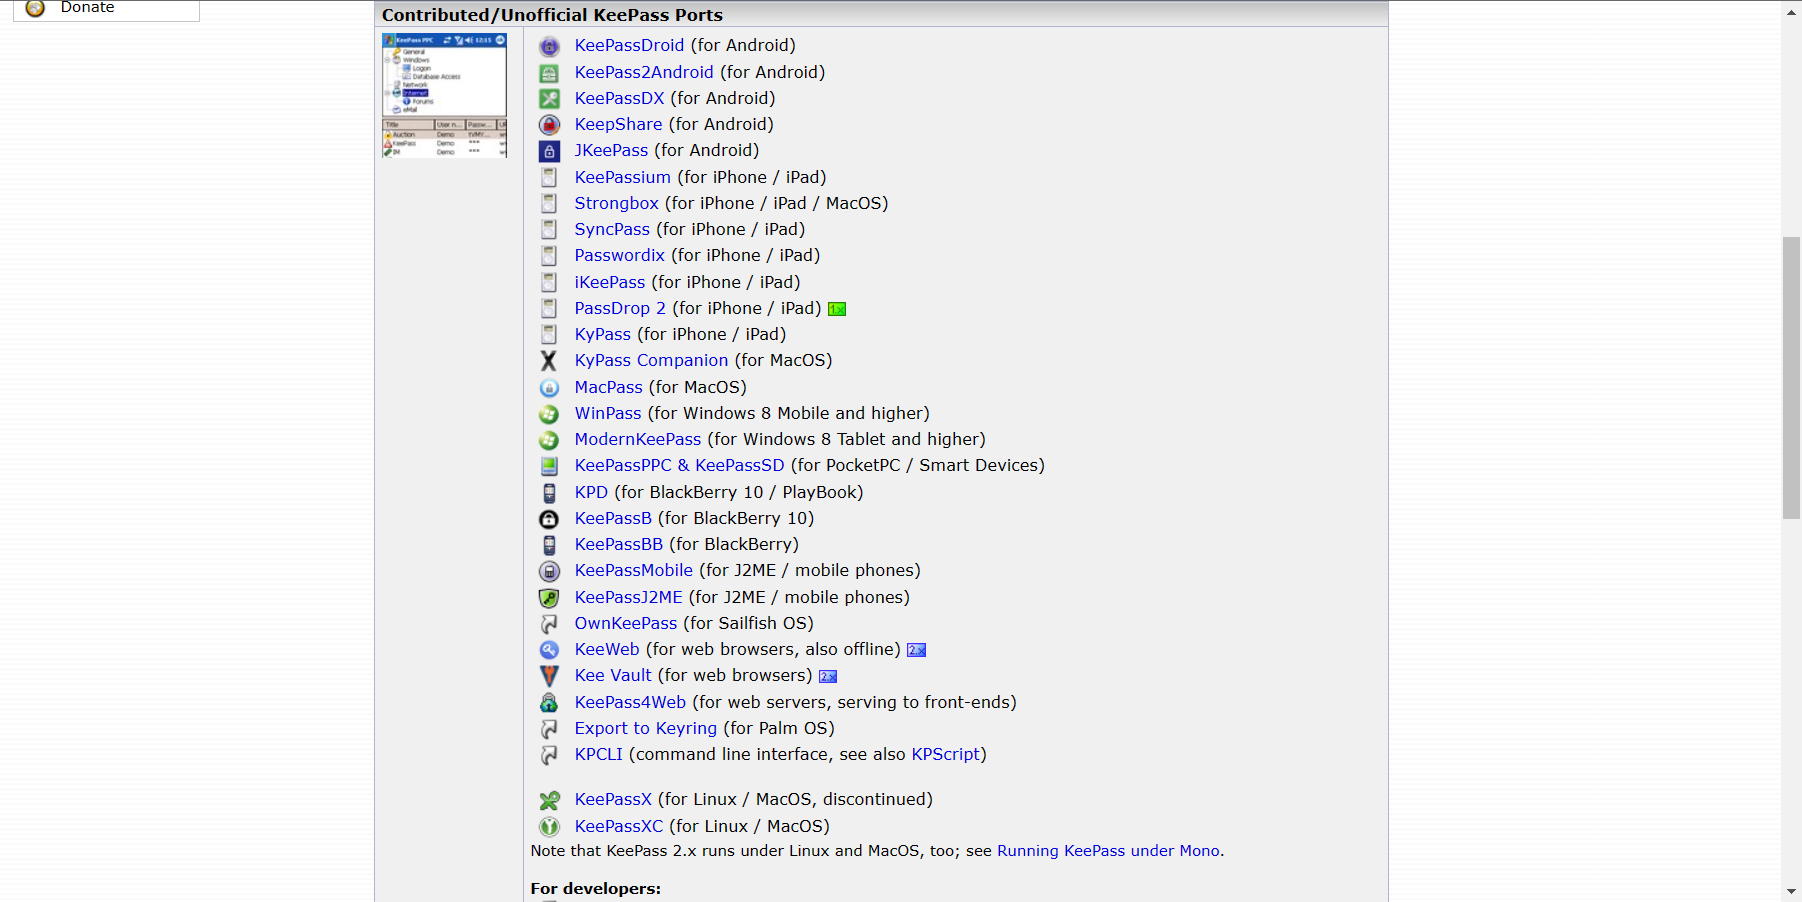Click the scrollbar up arrow
The width and height of the screenshot is (1802, 902).
tap(1791, 12)
